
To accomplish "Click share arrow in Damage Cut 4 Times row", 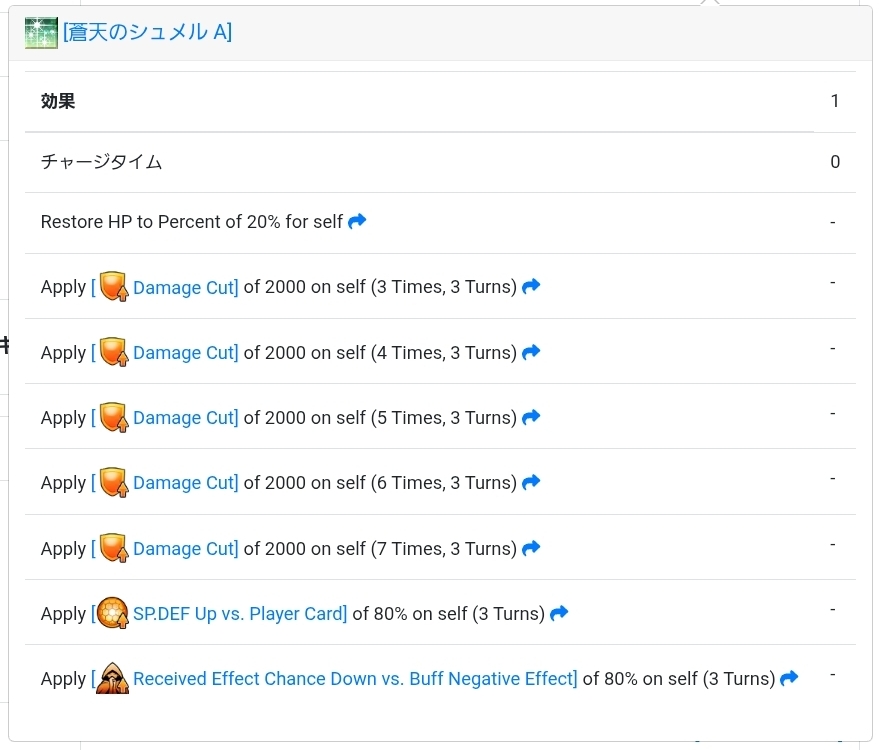I will [531, 352].
